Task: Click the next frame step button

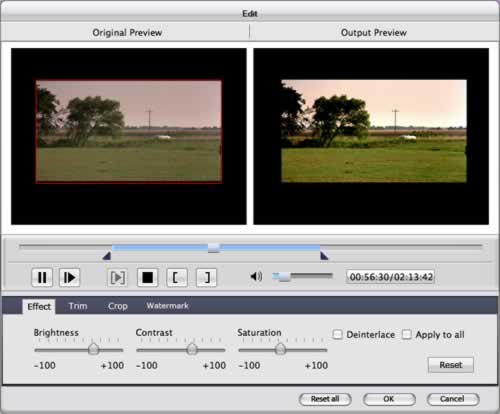Action: pyautogui.click(x=69, y=277)
